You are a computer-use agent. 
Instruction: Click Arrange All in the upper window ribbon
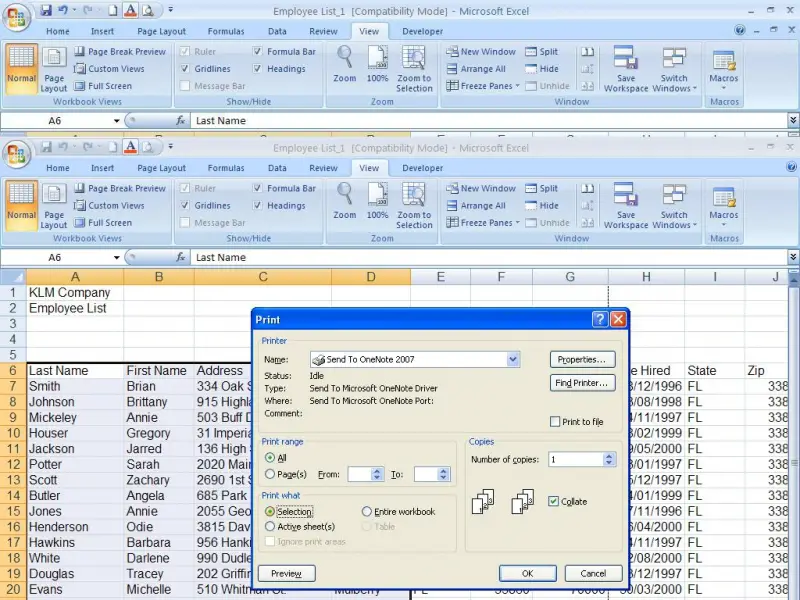pos(476,69)
